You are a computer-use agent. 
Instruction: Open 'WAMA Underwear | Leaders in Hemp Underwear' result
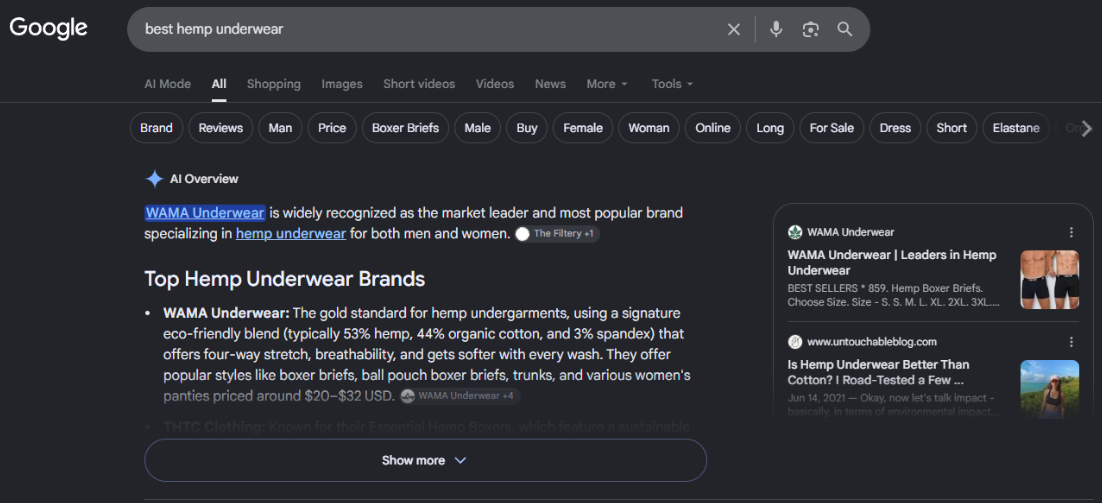892,263
